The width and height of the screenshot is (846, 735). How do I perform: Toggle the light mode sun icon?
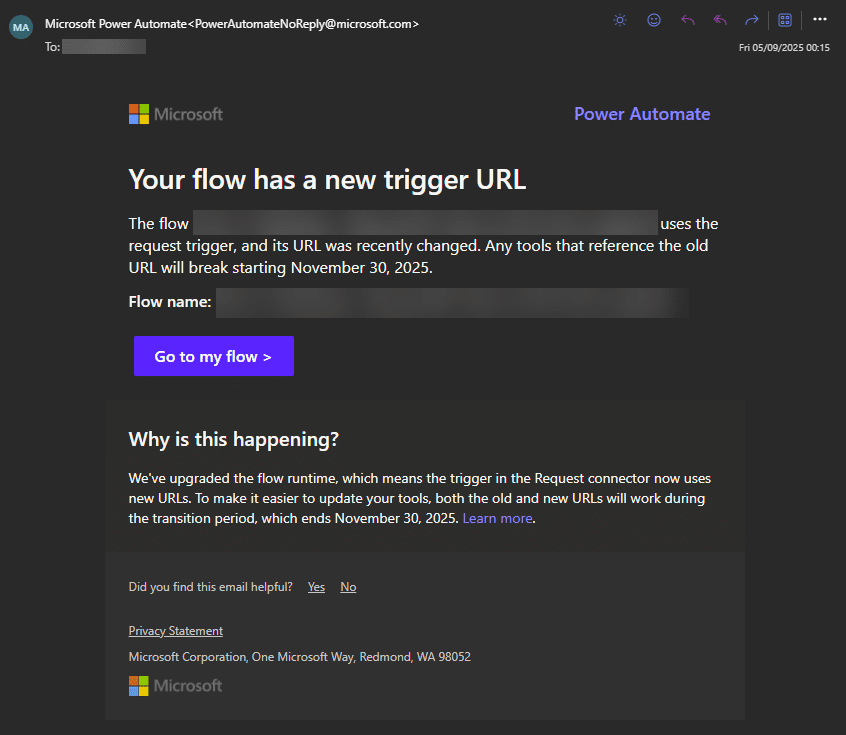tap(619, 19)
